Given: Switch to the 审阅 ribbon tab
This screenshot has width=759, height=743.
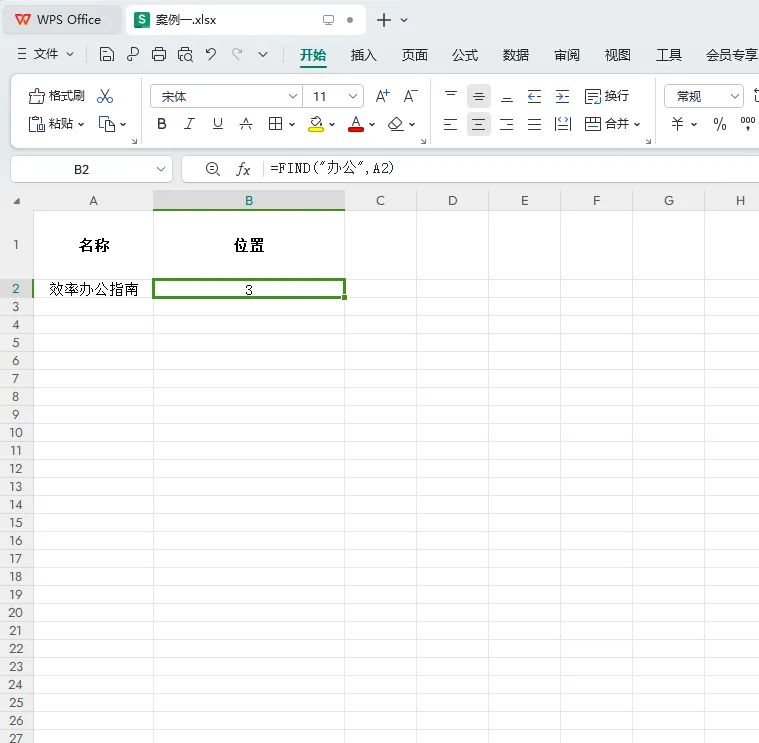Looking at the screenshot, I should click(567, 55).
